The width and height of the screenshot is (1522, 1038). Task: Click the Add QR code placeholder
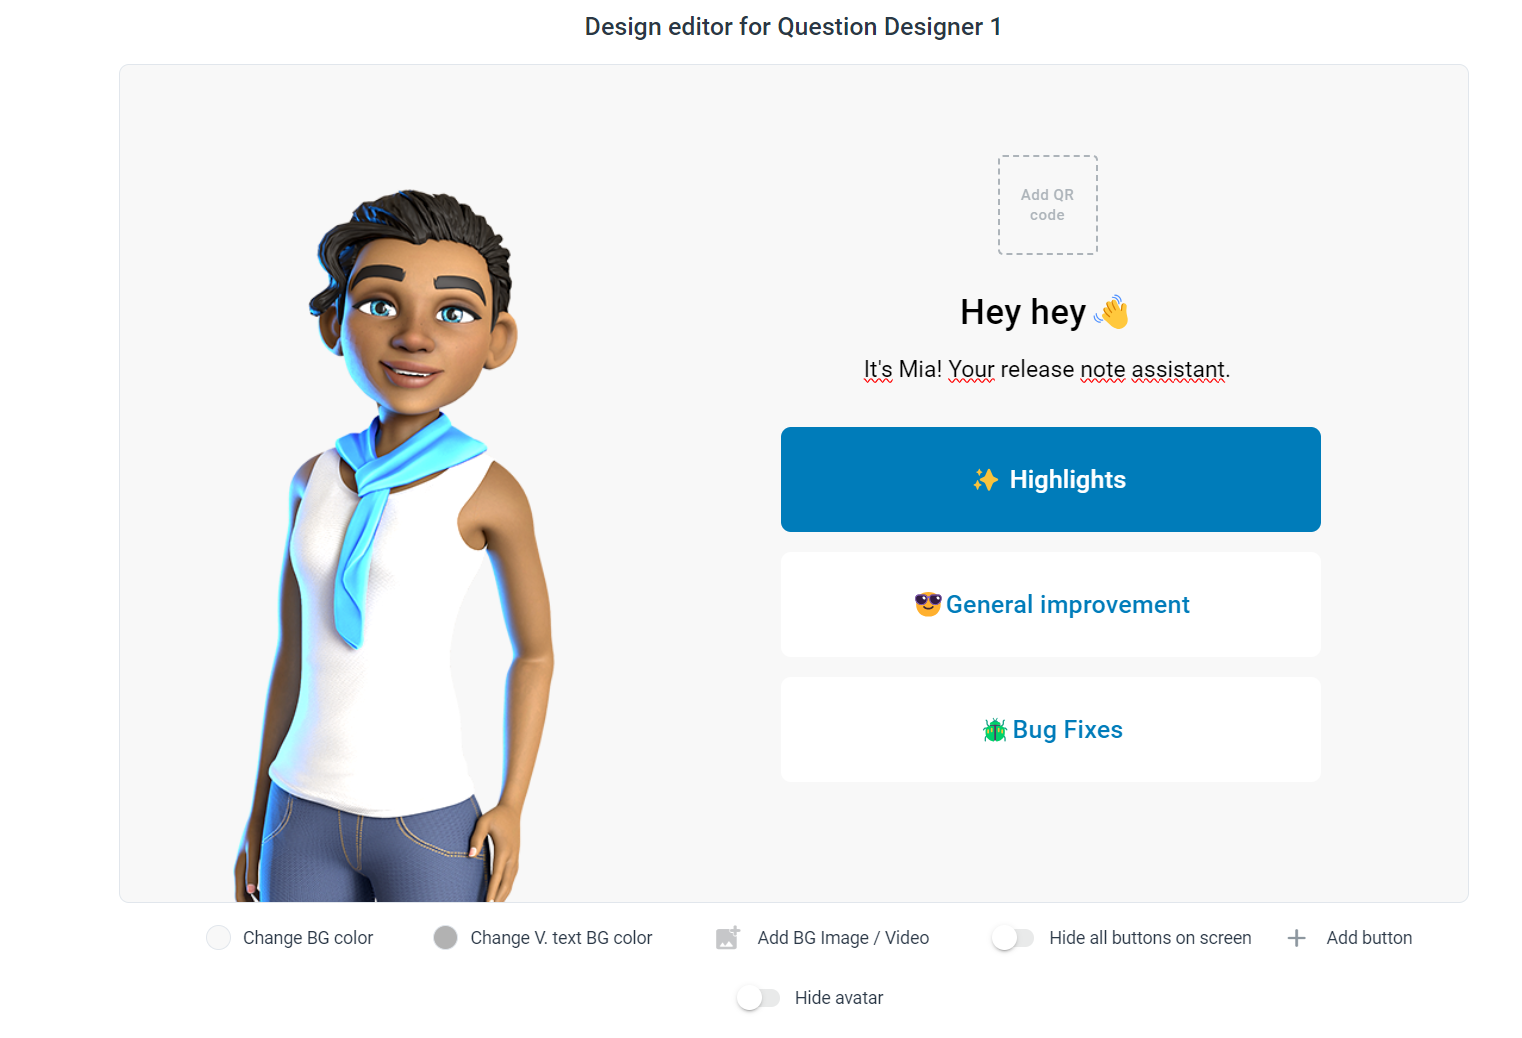1048,205
